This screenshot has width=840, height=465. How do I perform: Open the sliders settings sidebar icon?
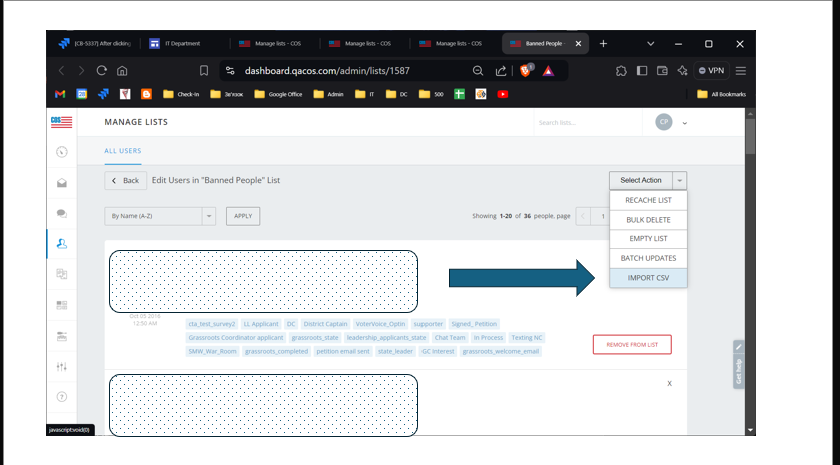62,366
